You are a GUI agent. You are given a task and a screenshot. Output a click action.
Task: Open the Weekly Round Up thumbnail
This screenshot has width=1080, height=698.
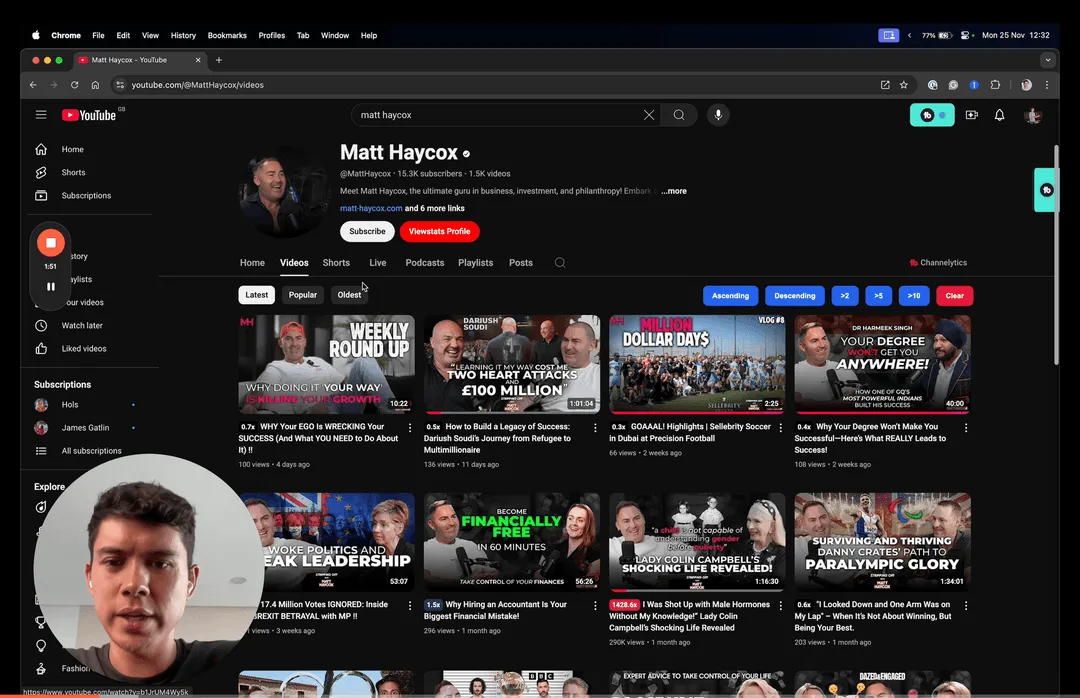[326, 365]
